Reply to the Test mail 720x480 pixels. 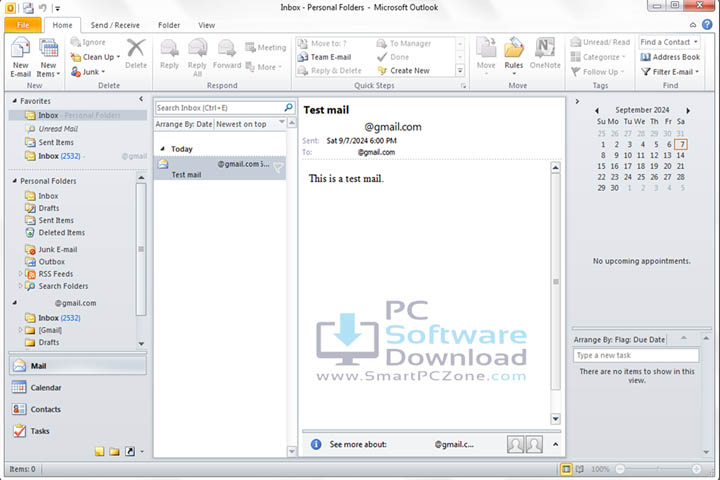(x=169, y=54)
